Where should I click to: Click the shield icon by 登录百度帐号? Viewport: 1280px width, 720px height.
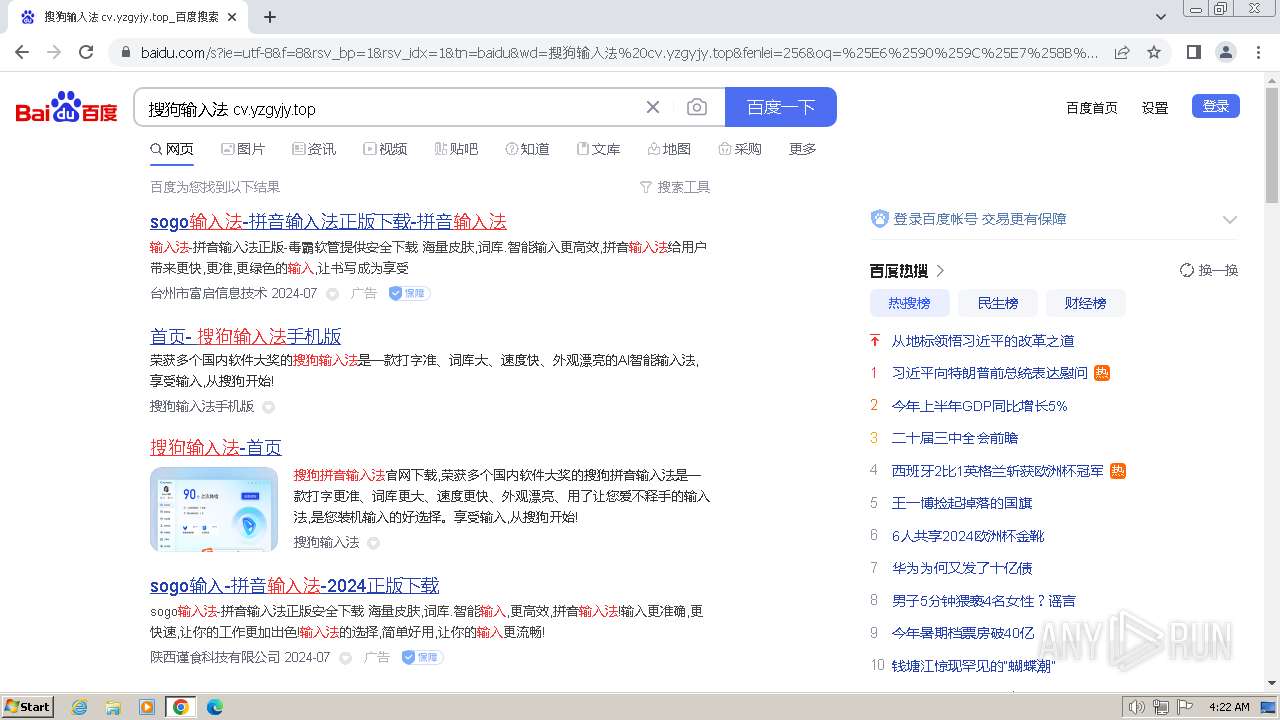click(x=880, y=218)
